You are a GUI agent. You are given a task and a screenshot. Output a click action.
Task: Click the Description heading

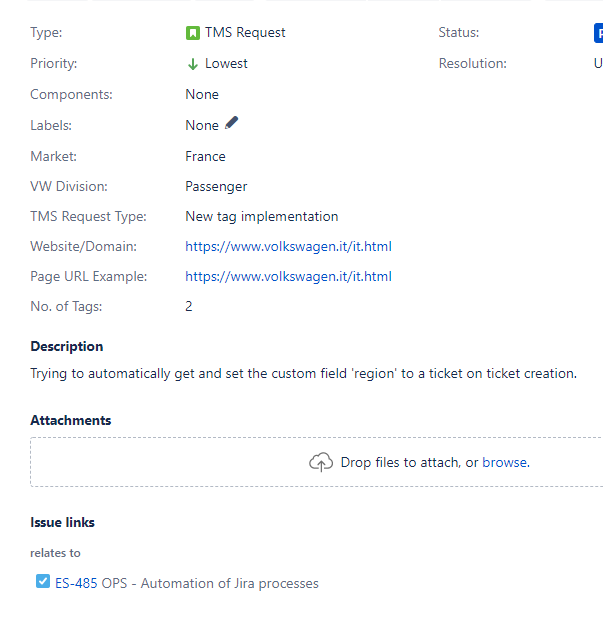point(67,347)
